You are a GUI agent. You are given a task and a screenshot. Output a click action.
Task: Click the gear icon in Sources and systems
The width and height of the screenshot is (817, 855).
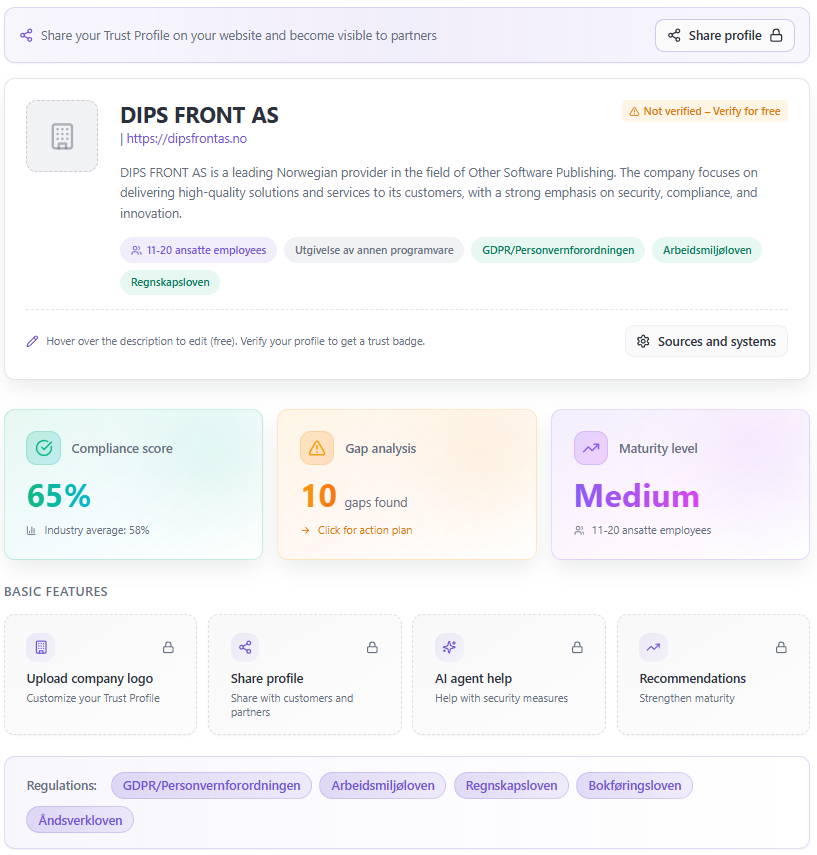(643, 341)
